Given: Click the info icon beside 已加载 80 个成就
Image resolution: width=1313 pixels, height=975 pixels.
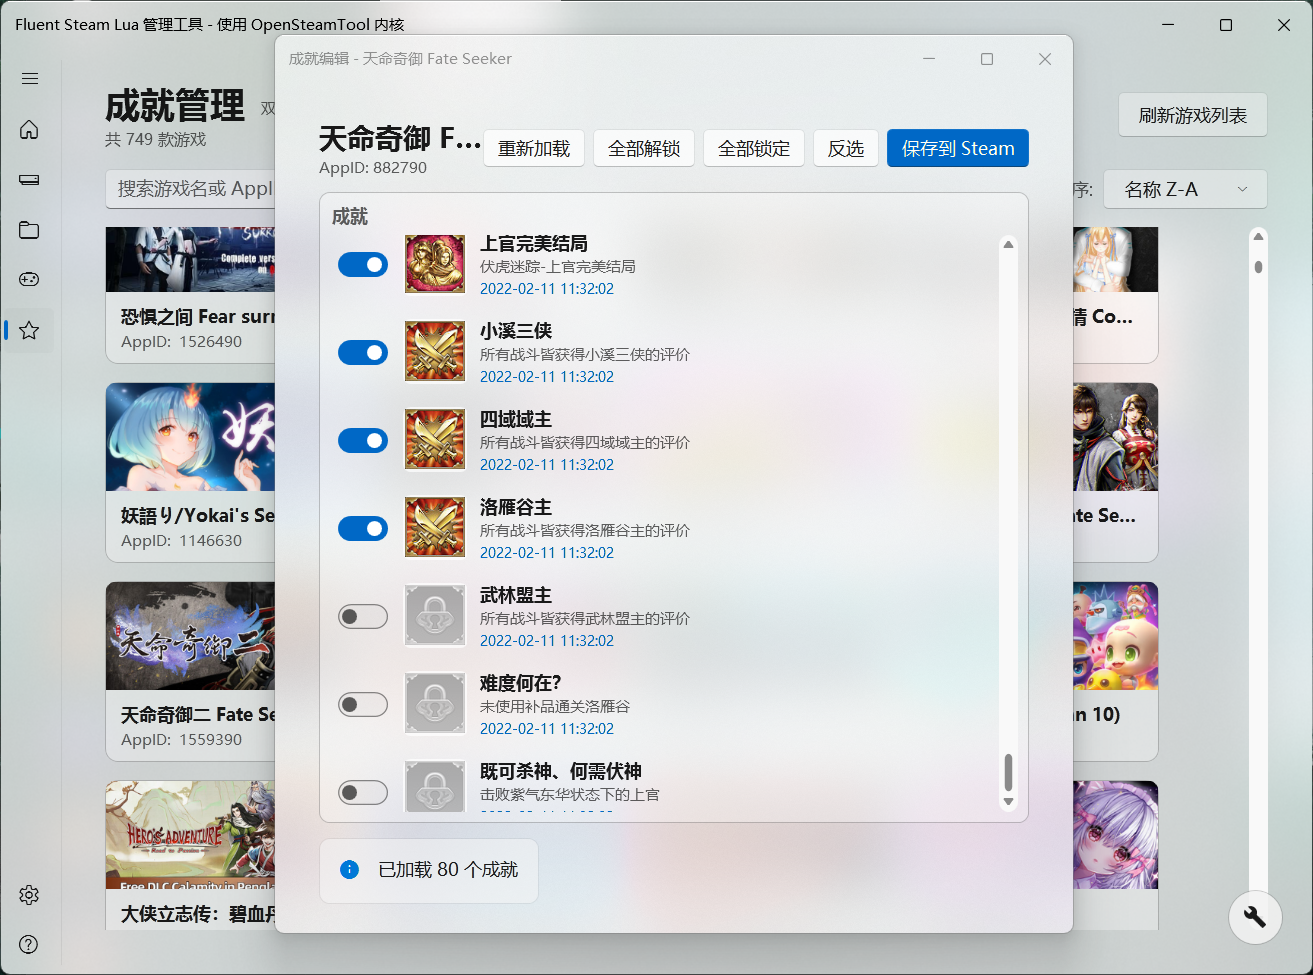Looking at the screenshot, I should tap(349, 870).
